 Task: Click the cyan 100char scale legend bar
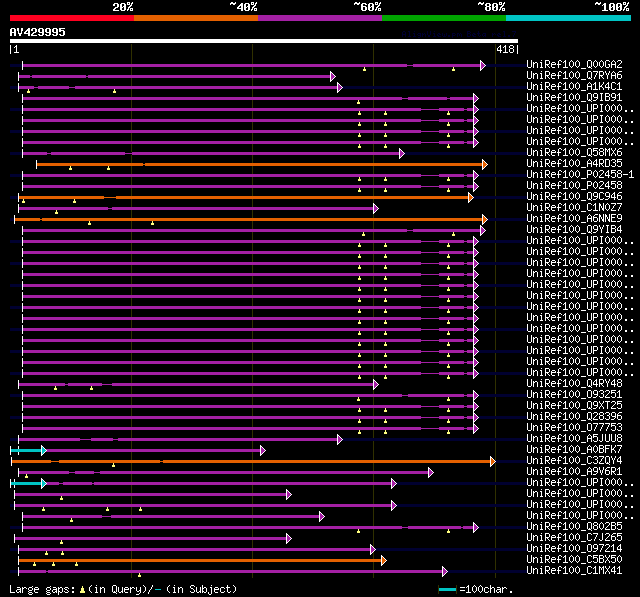pyautogui.click(x=447, y=589)
